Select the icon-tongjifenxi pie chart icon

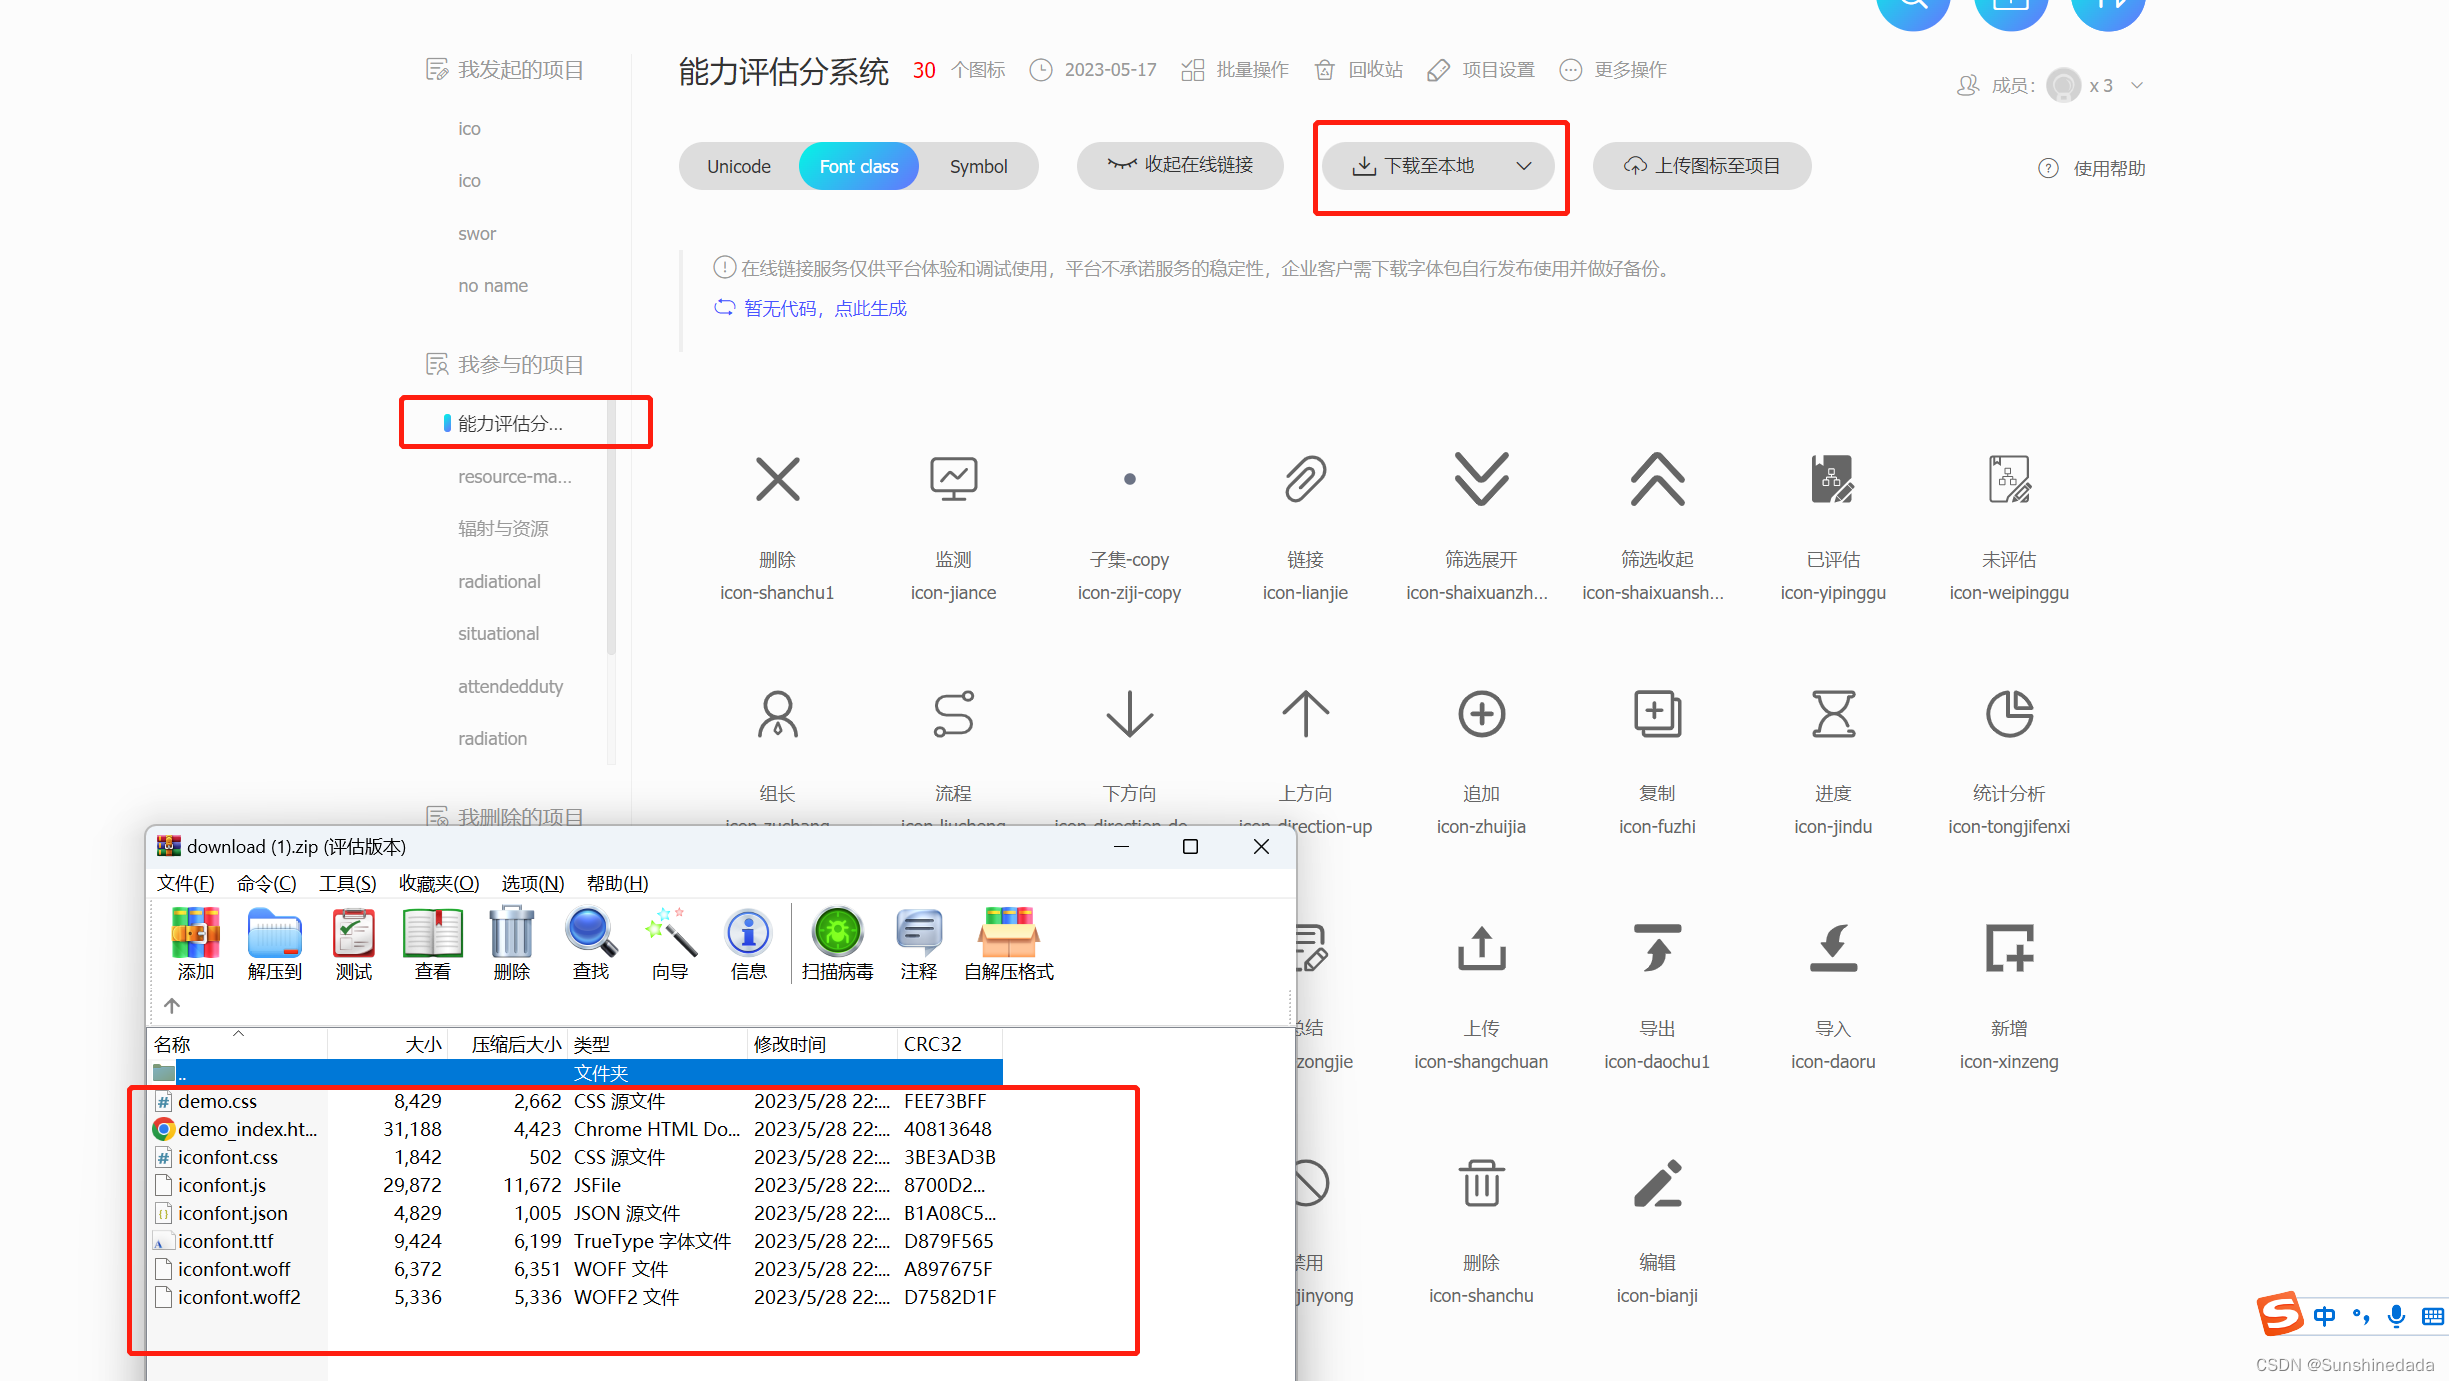click(x=2009, y=714)
